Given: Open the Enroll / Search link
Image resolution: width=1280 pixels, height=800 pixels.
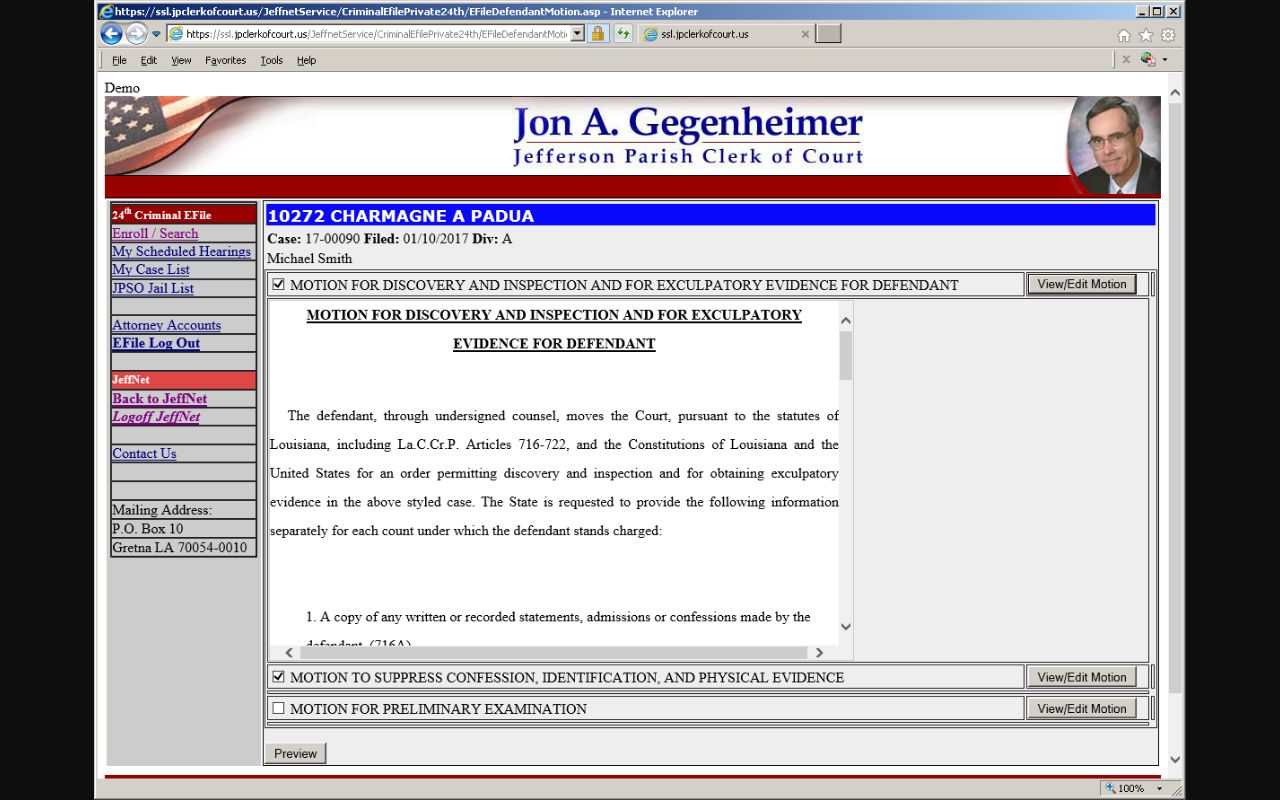Looking at the screenshot, I should 155,233.
